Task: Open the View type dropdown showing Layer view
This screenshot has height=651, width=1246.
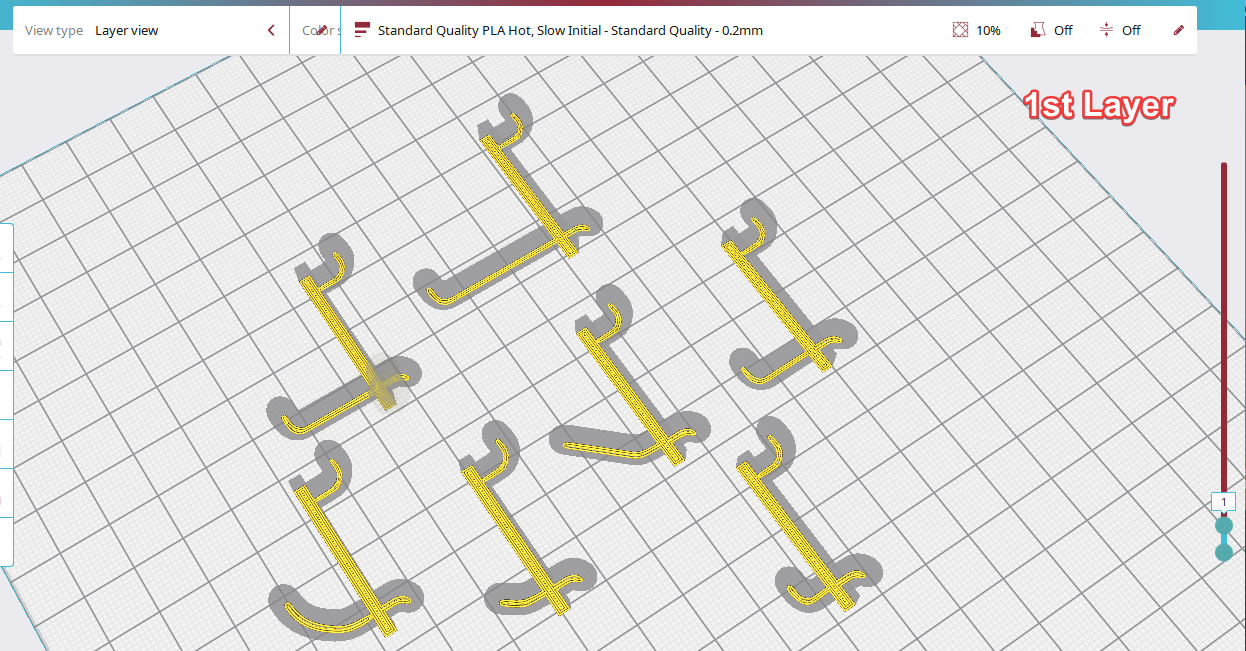Action: tap(151, 30)
